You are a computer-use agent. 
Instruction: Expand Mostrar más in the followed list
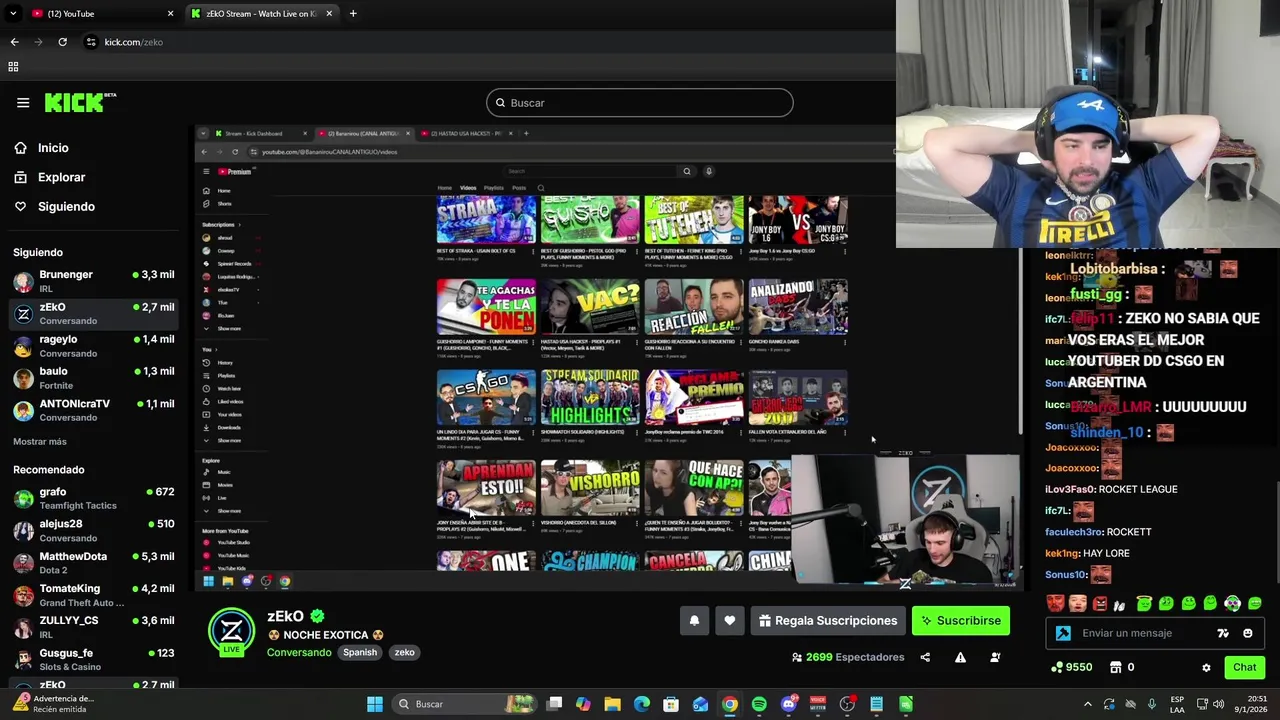[x=40, y=441]
